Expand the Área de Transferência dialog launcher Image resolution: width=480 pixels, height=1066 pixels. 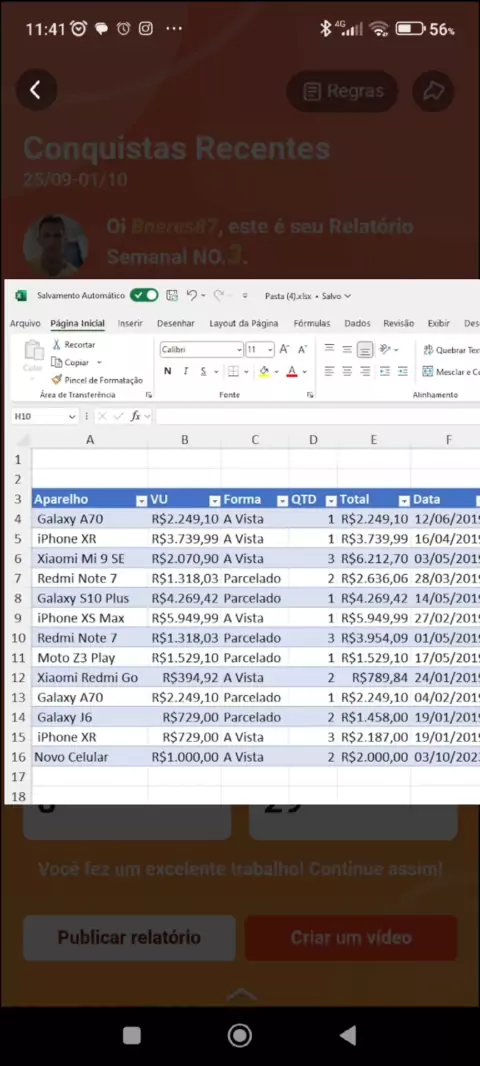click(149, 395)
